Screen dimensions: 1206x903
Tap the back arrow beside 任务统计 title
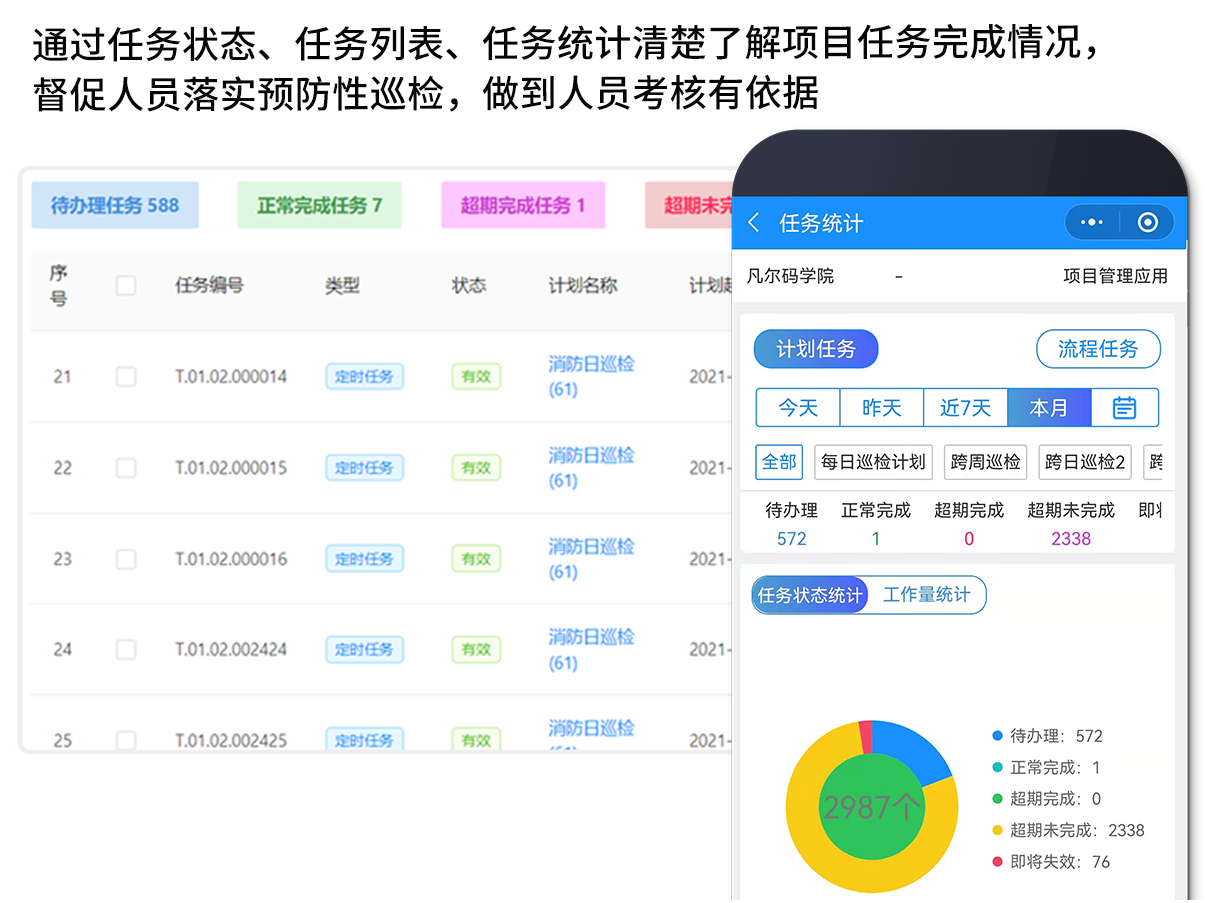(753, 222)
